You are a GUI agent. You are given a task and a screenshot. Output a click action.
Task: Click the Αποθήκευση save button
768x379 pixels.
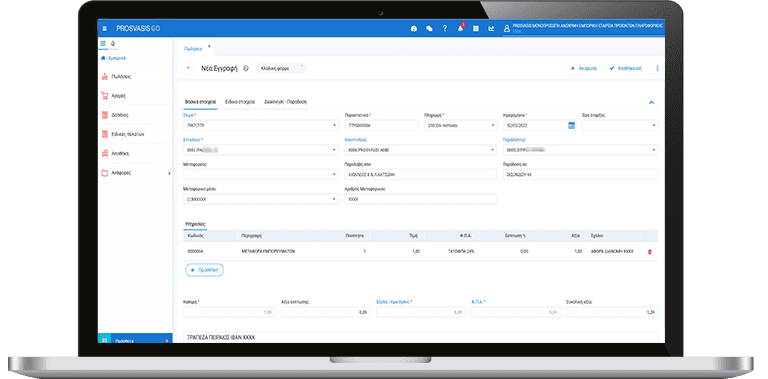[x=626, y=69]
